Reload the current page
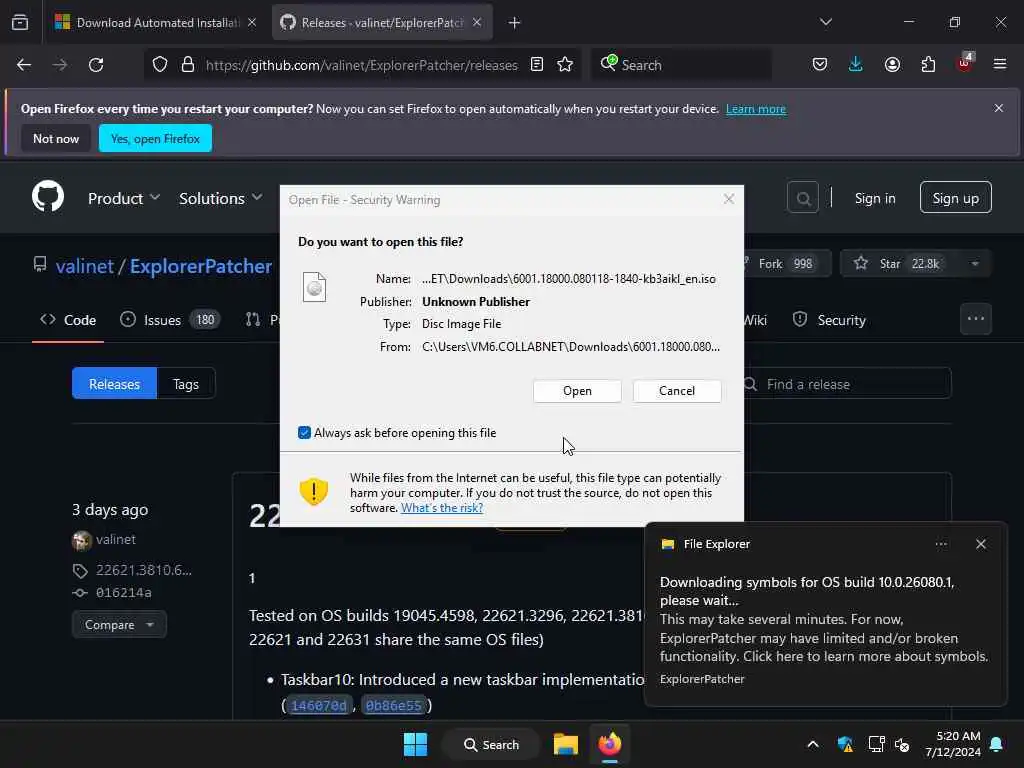 [96, 65]
